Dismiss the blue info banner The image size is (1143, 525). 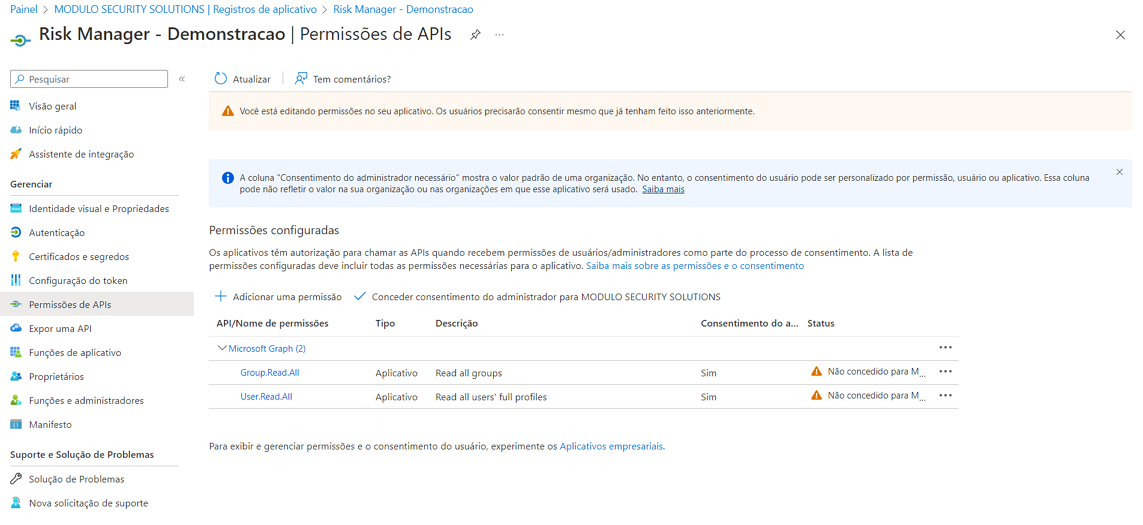pos(1120,172)
